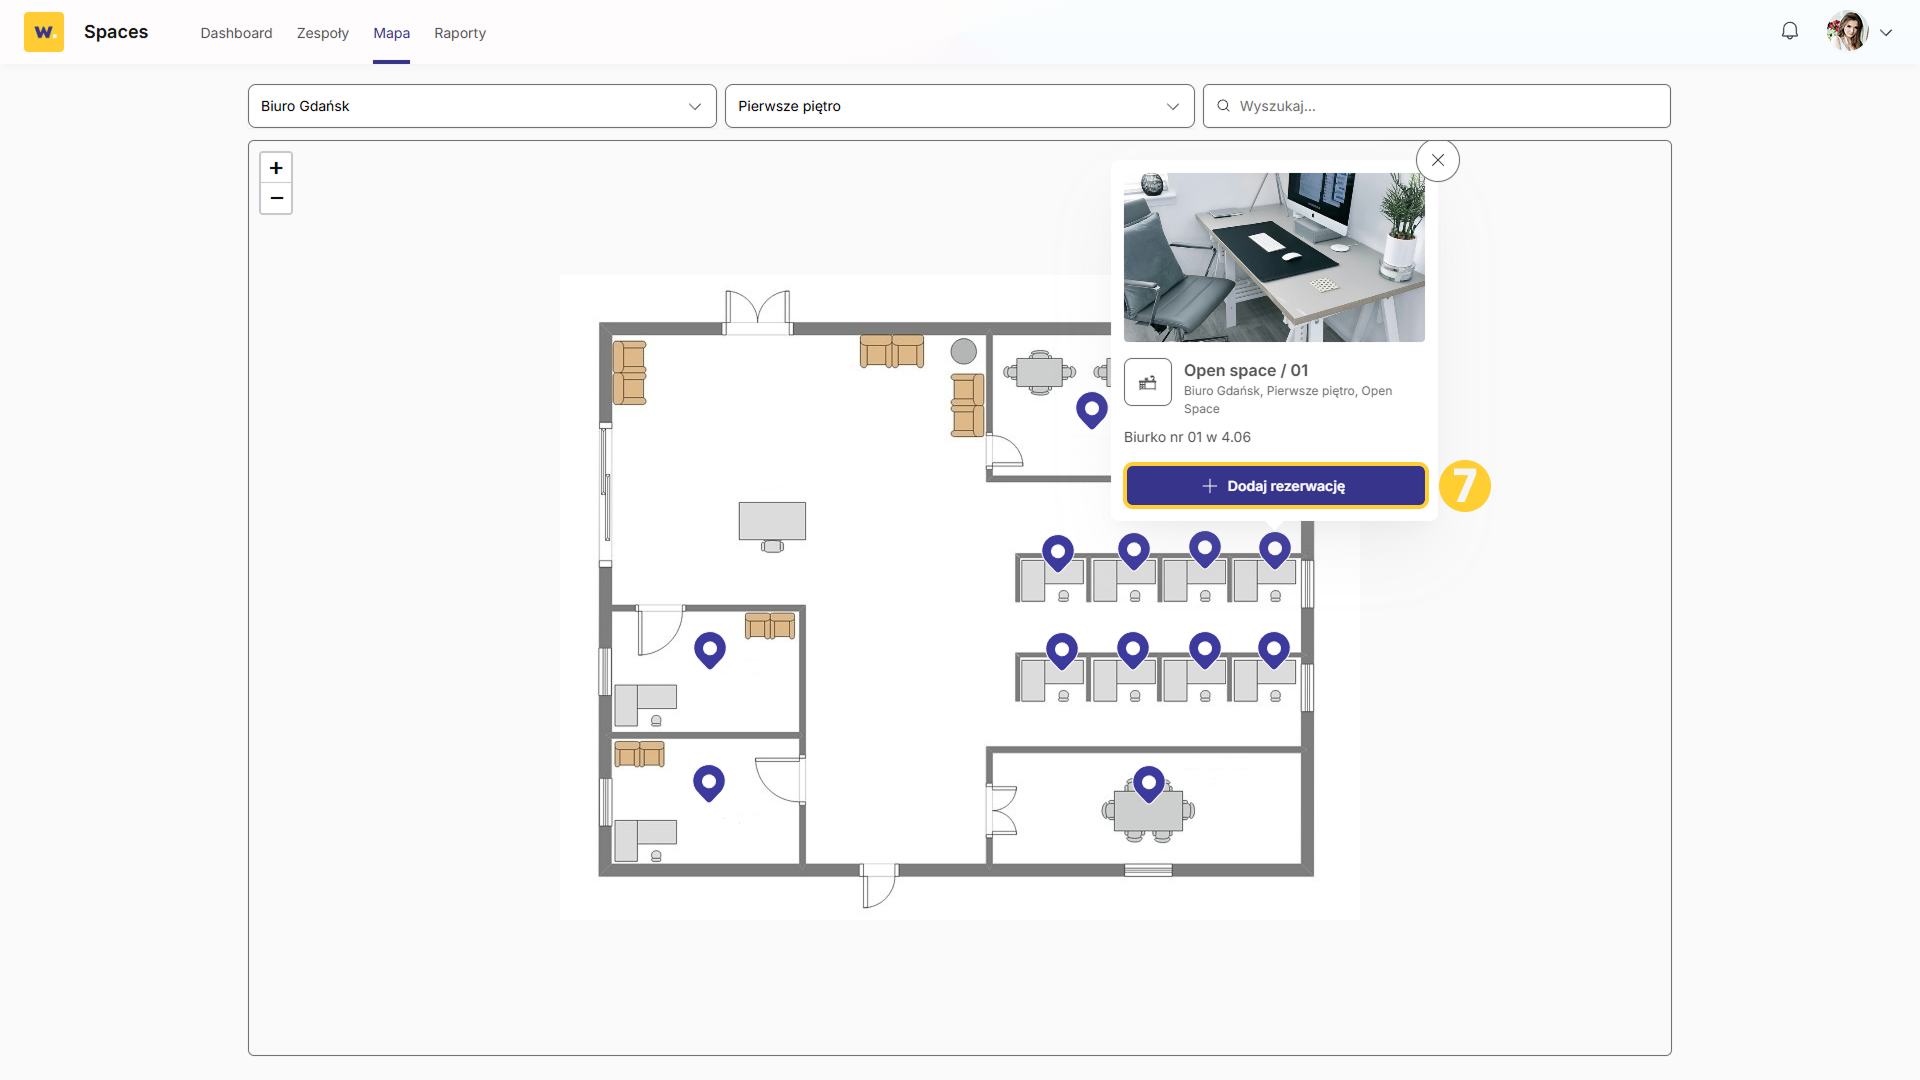Open the Zespoły tab

pos(323,33)
